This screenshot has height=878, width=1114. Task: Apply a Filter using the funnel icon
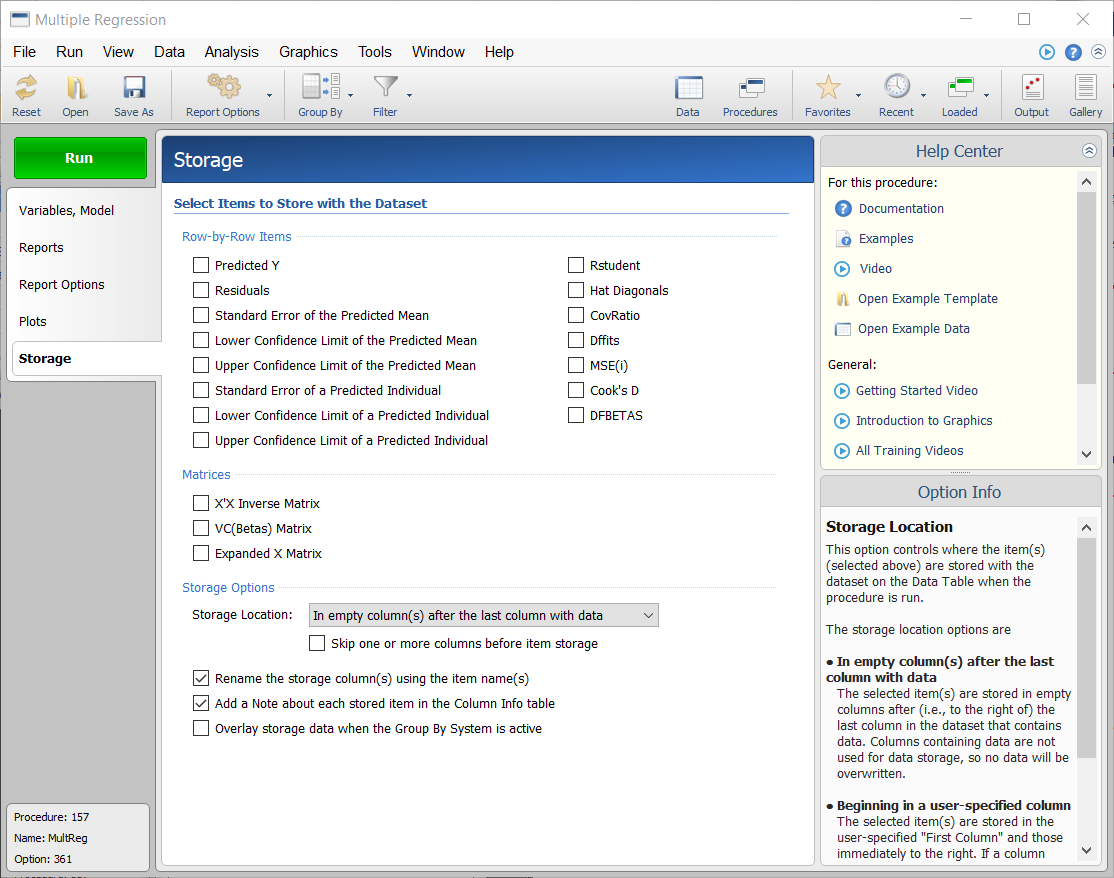point(384,88)
